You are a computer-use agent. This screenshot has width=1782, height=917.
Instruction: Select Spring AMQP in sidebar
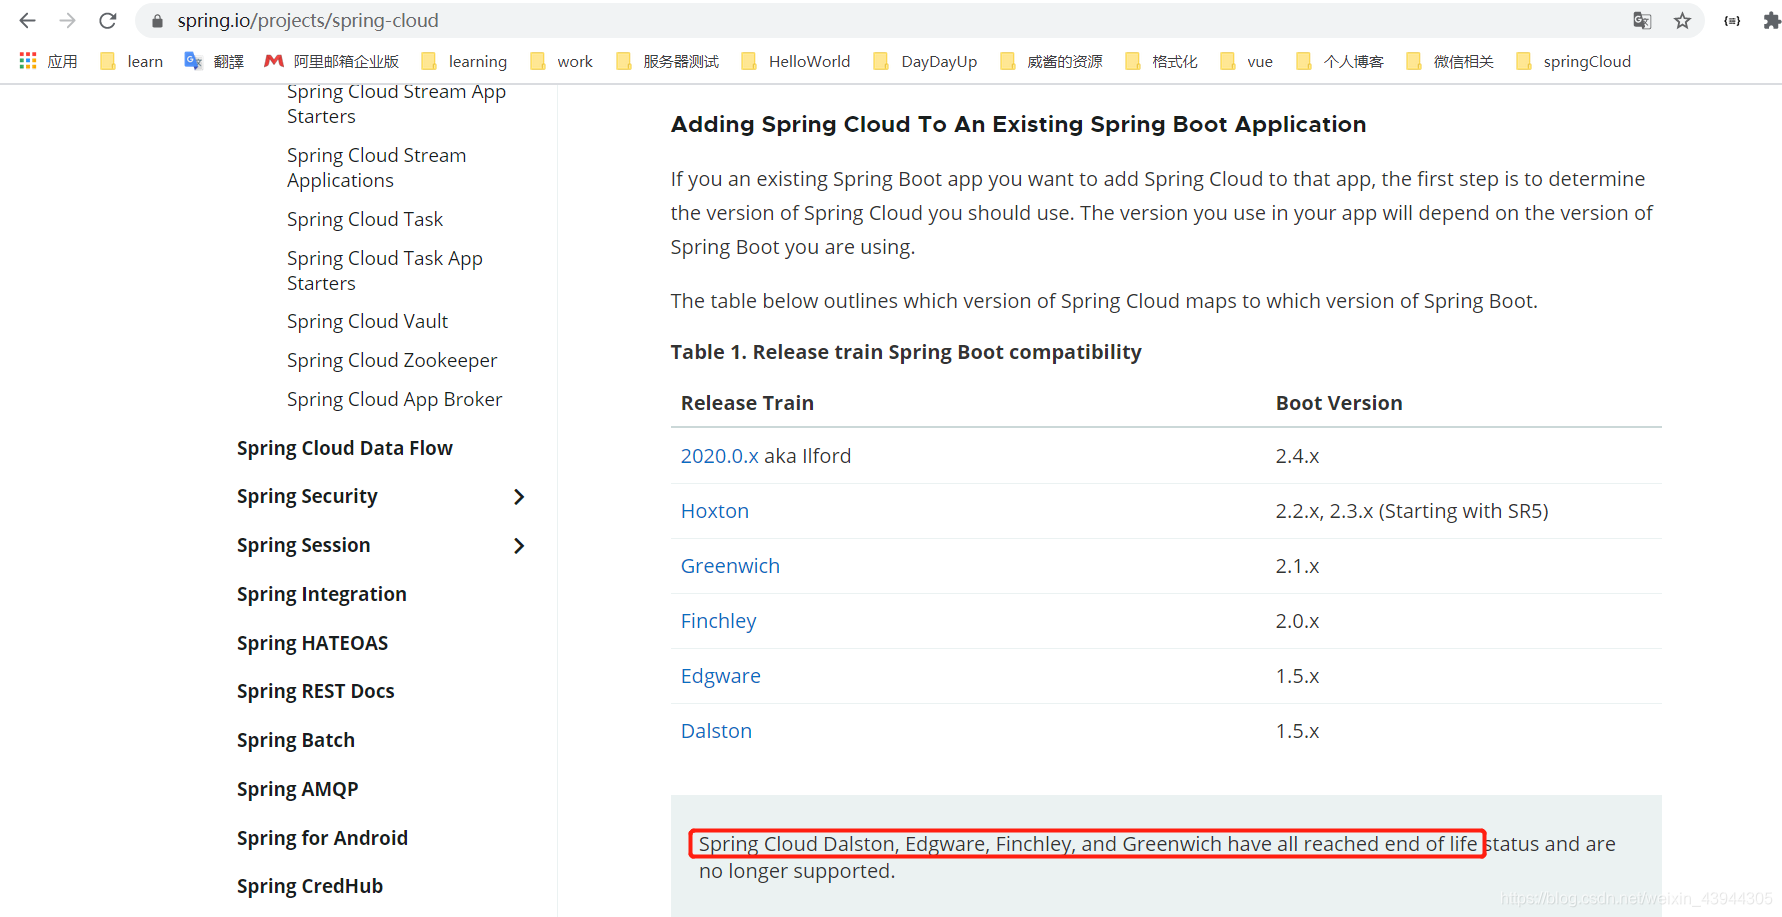click(297, 789)
